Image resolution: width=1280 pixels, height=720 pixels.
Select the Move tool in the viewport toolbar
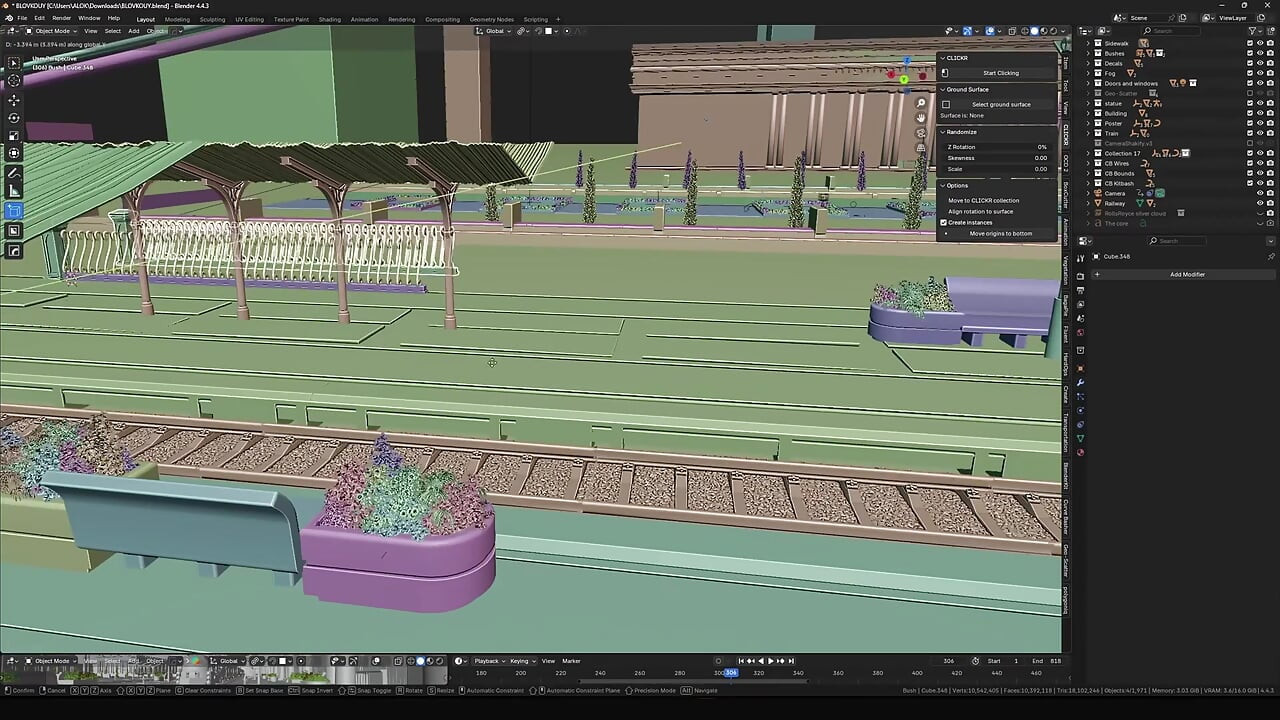(14, 99)
